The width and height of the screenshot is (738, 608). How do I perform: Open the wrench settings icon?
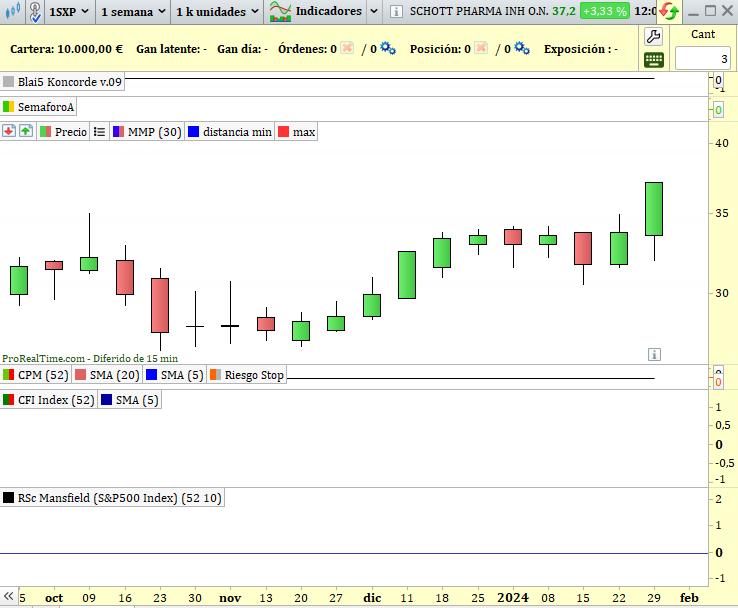[653, 36]
